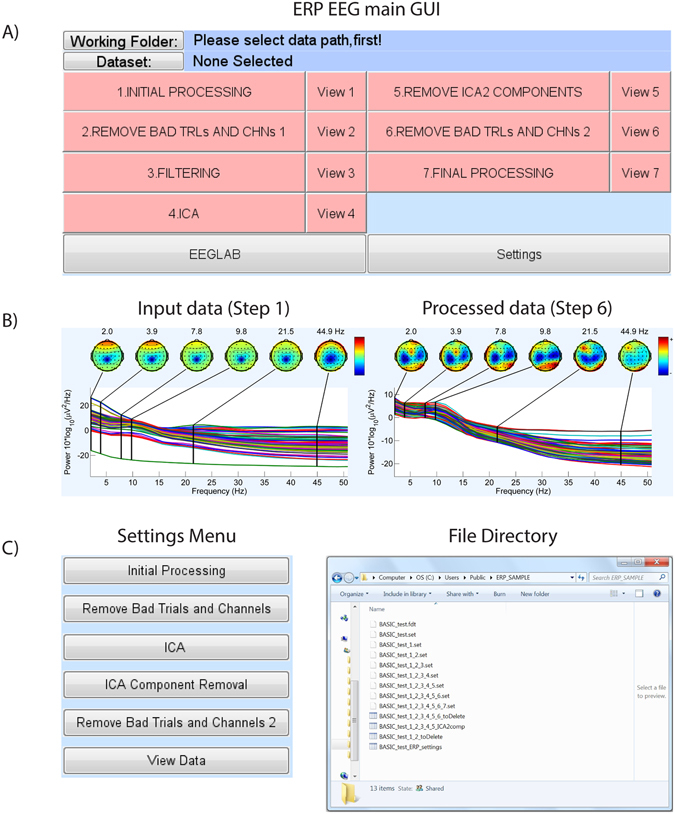Open View 7 results
Screen dimensions: 675x814
pos(640,173)
